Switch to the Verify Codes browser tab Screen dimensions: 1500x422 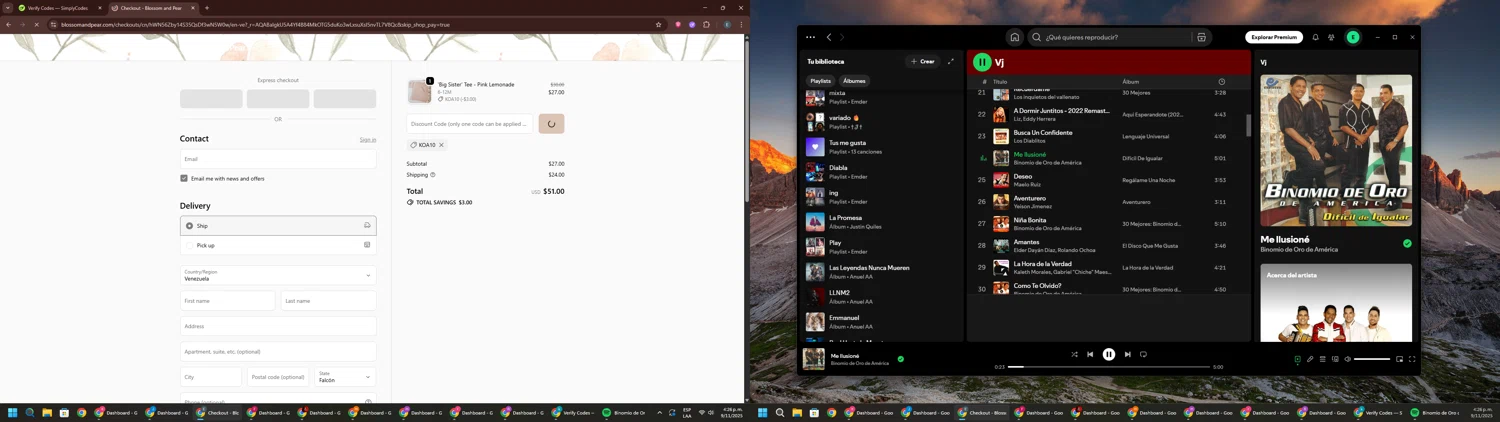57,8
